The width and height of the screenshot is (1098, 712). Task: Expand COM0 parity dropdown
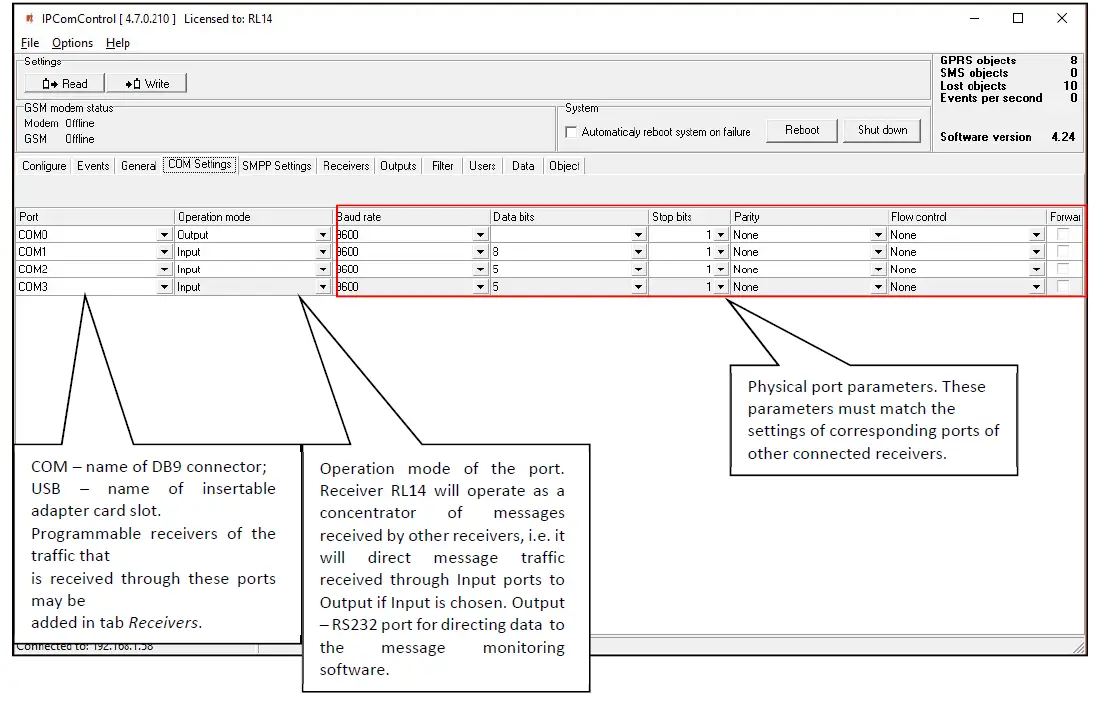(878, 235)
